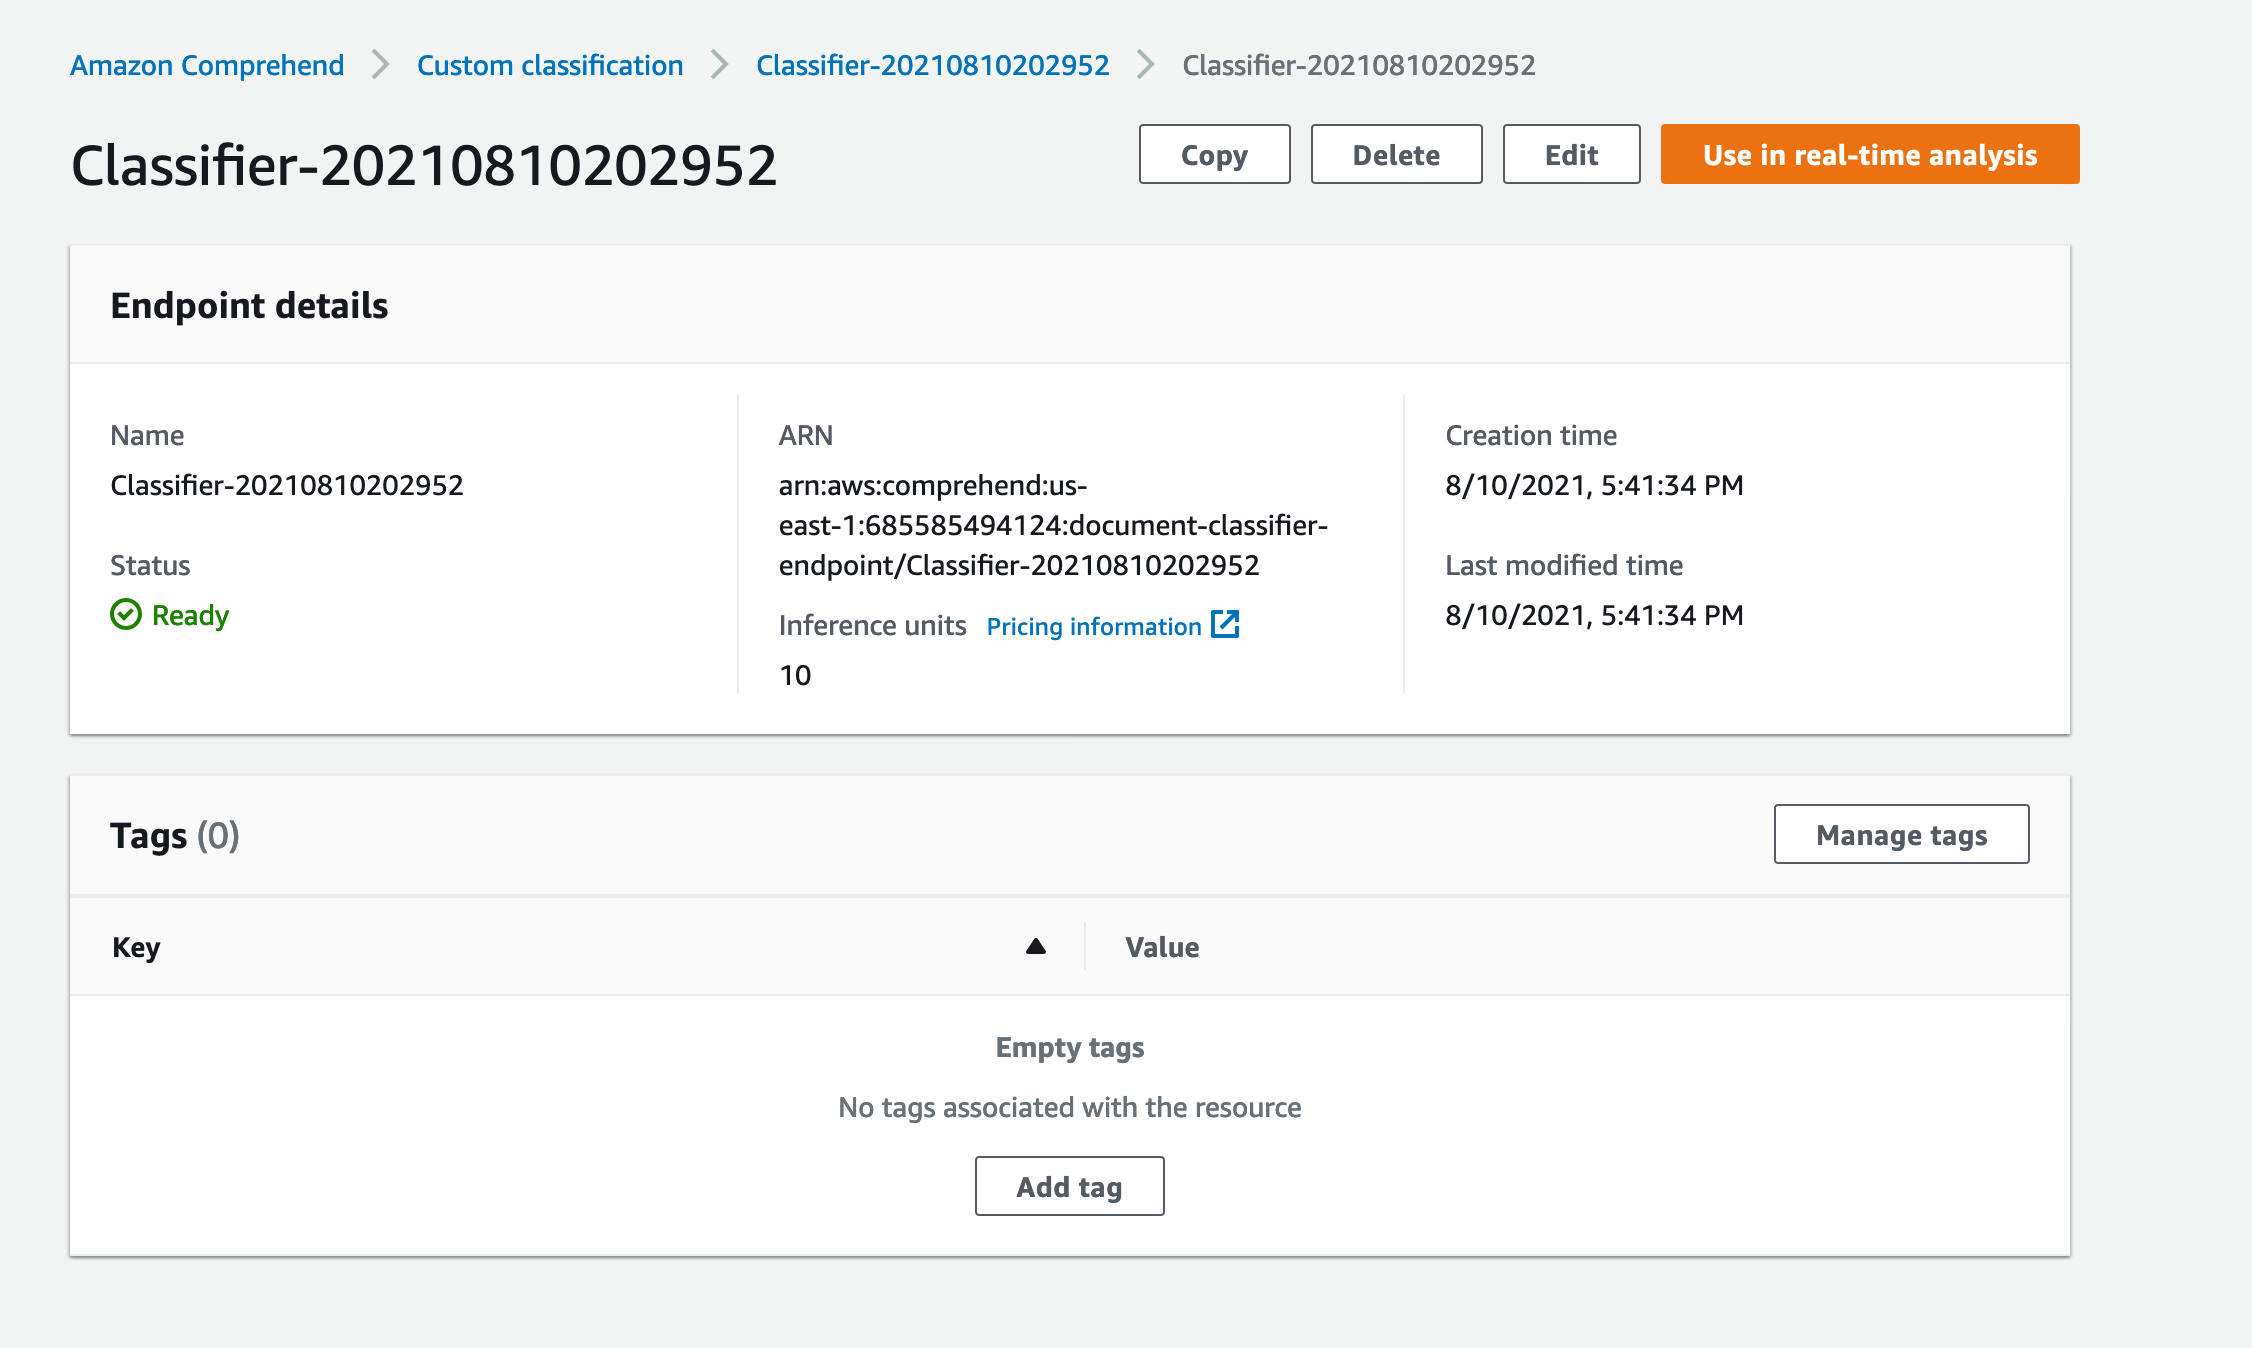Delete this endpoint
The width and height of the screenshot is (2252, 1348).
click(x=1396, y=154)
